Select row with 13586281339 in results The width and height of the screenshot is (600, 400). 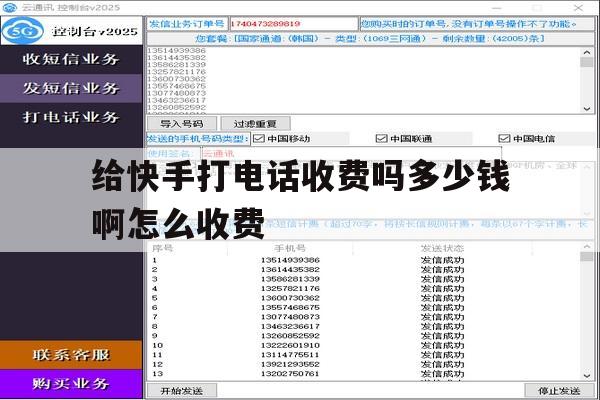coord(364,279)
